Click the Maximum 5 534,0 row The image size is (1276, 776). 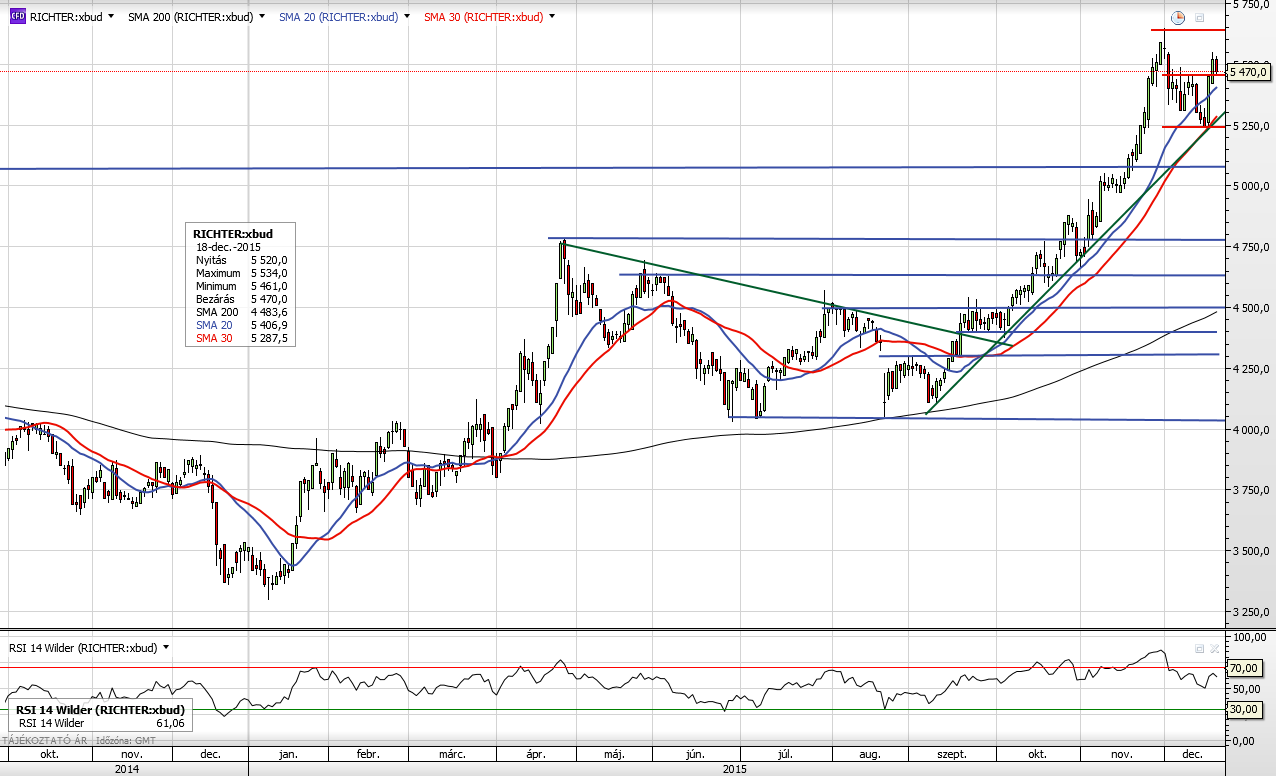241,273
